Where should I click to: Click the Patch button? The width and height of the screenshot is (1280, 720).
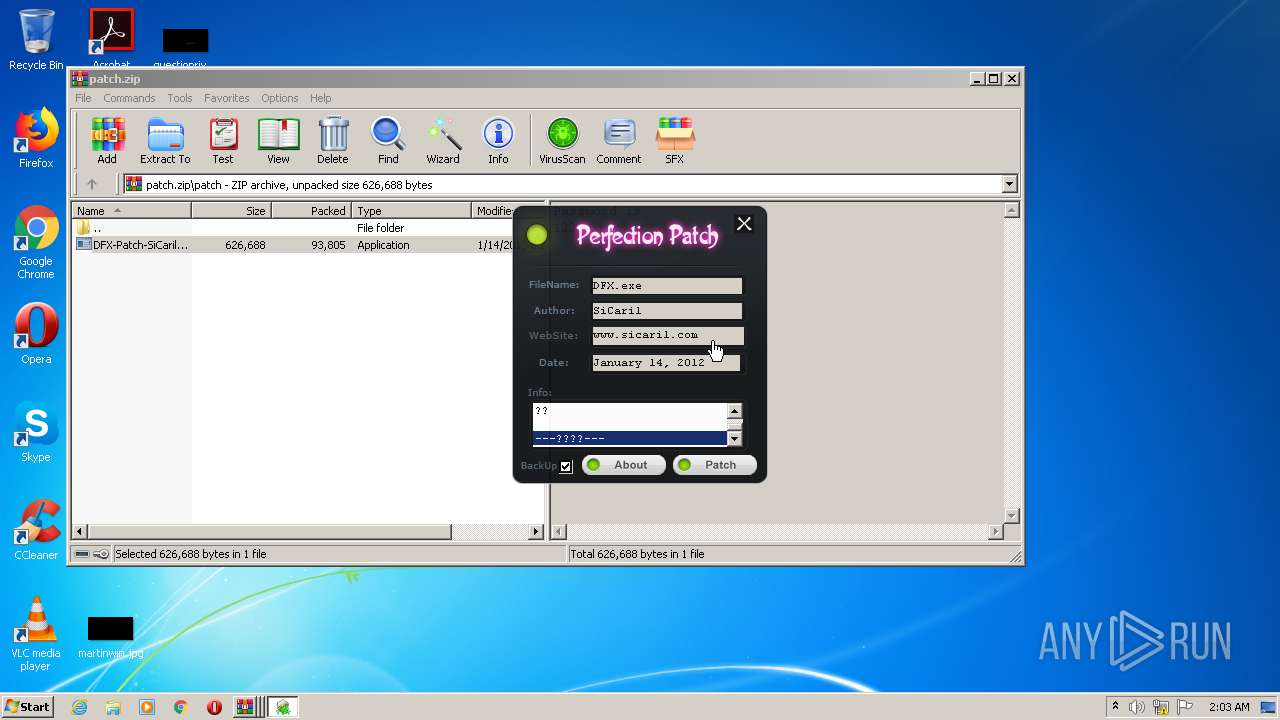point(714,465)
